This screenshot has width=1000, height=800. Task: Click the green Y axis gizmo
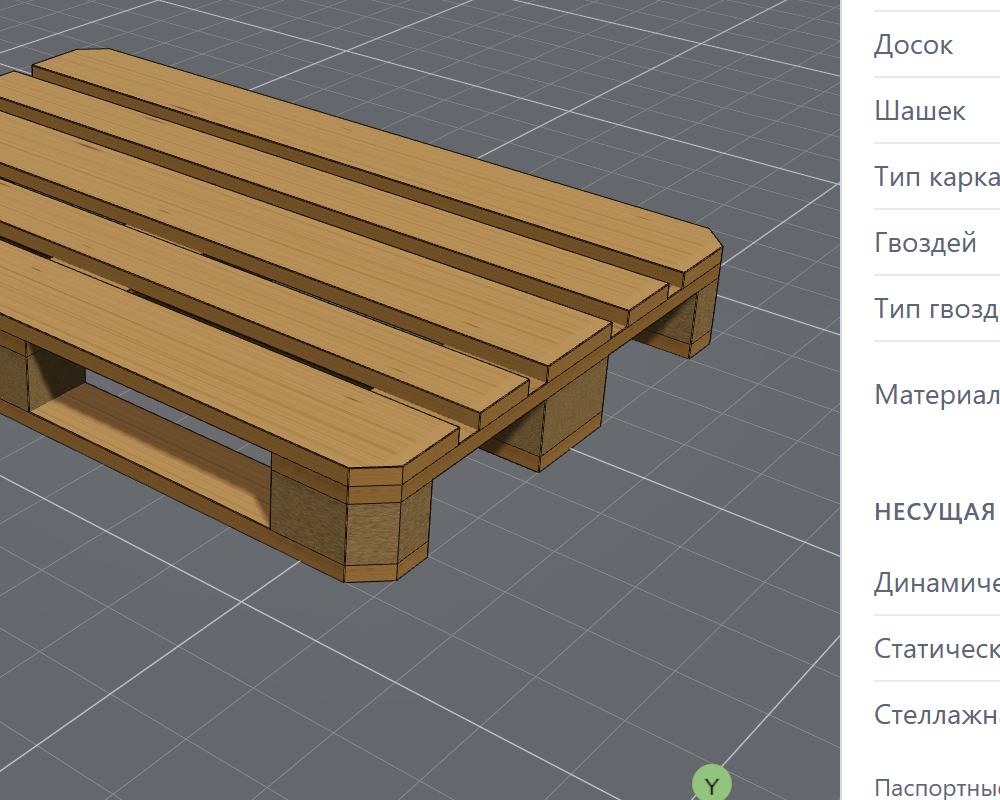point(712,785)
